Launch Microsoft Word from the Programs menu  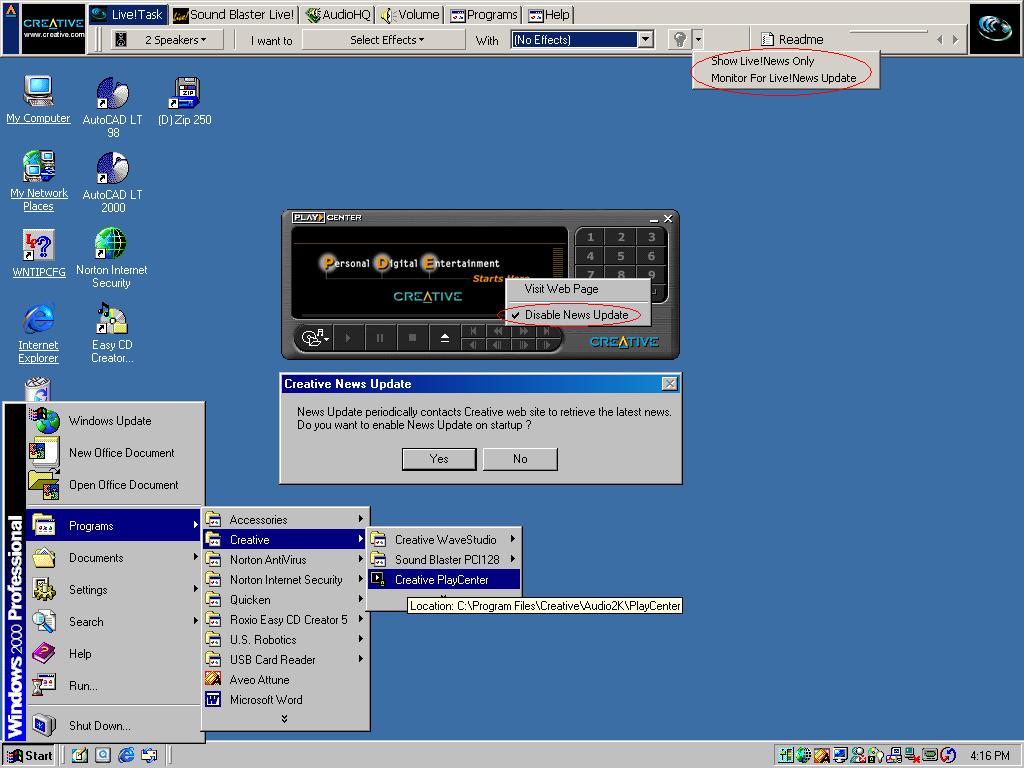tap(285, 700)
